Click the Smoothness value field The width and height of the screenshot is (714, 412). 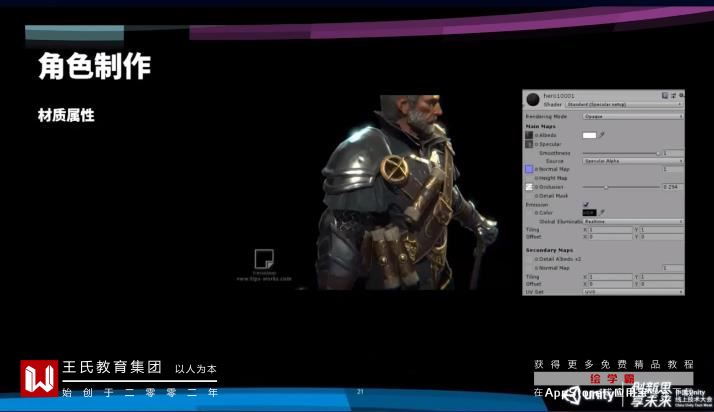click(x=673, y=153)
